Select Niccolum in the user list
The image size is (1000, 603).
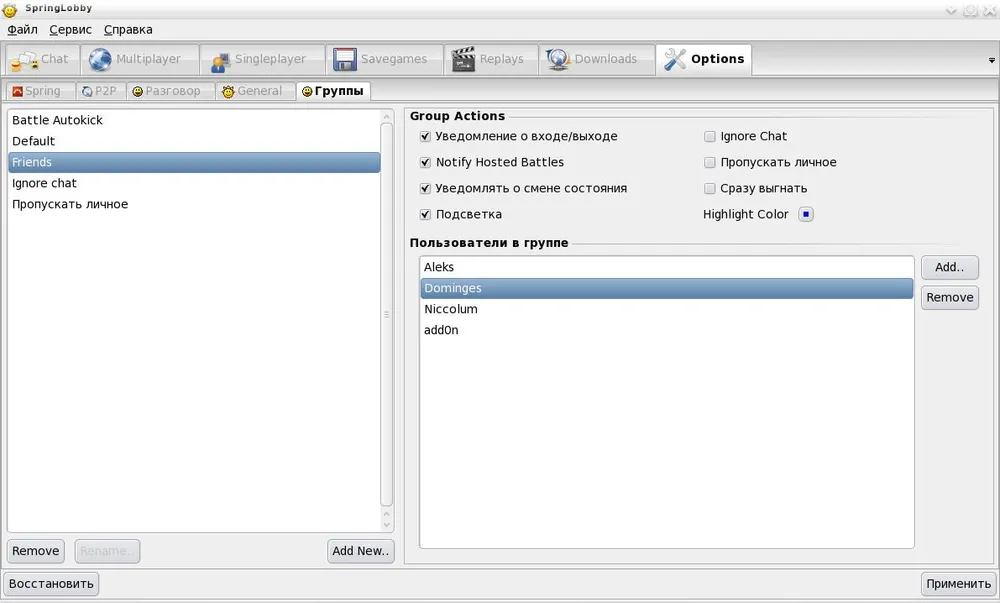[x=451, y=309]
